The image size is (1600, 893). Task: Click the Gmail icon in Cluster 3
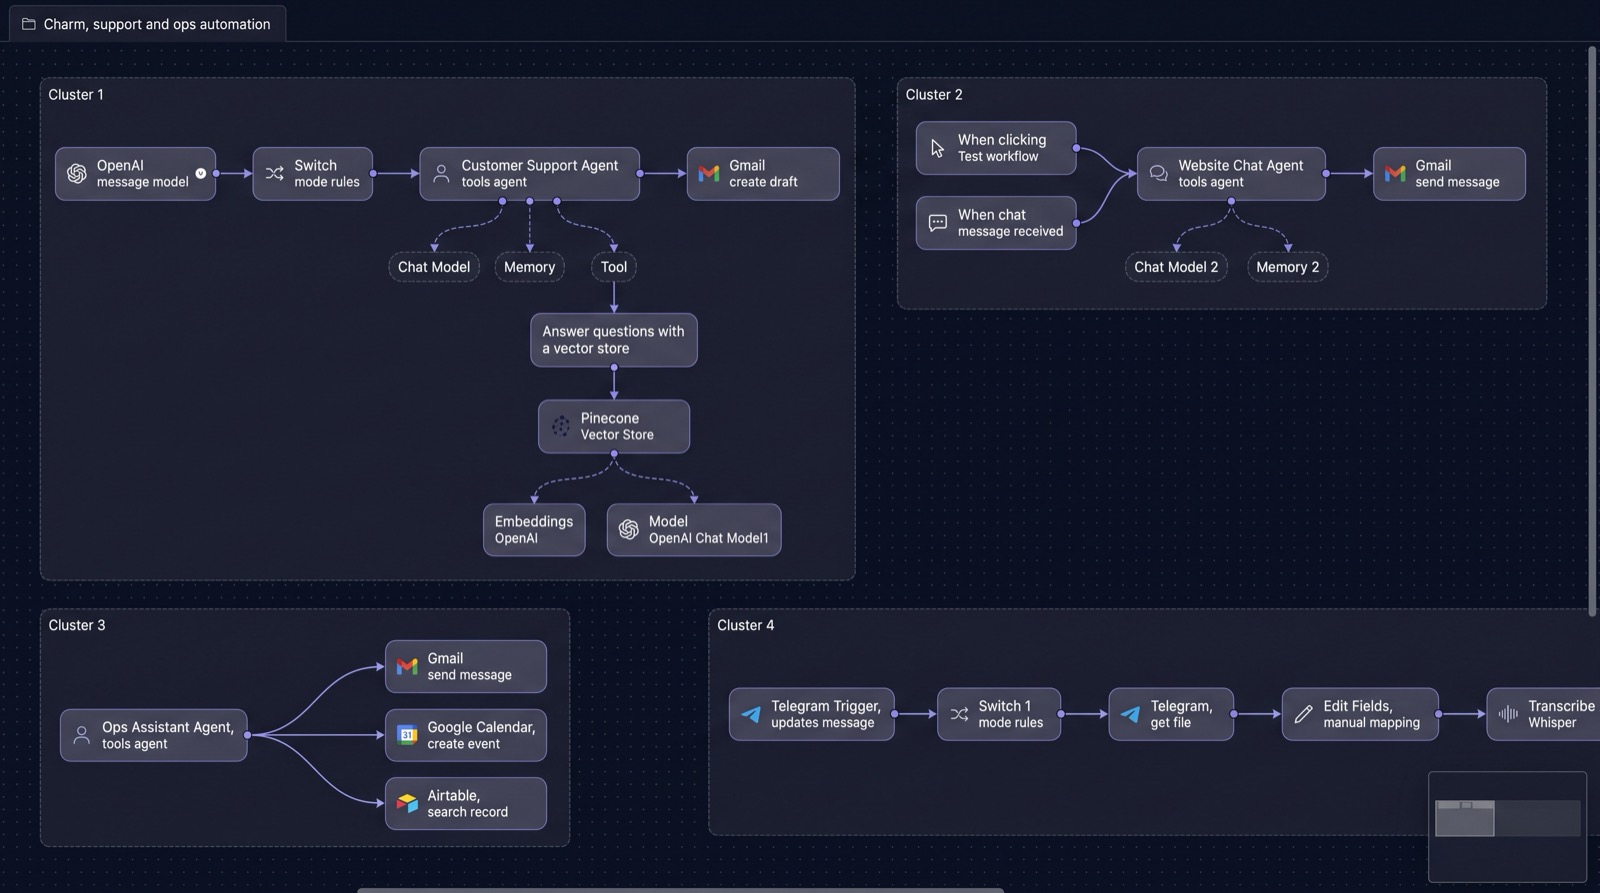click(407, 667)
